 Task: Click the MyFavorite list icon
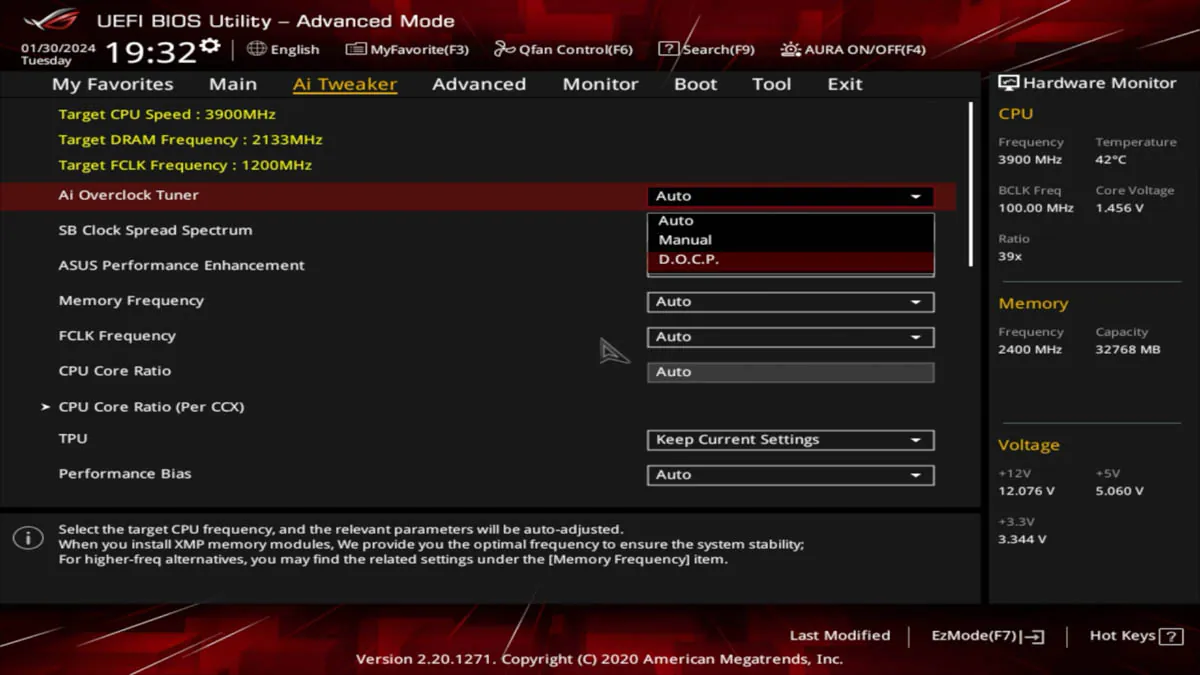tap(356, 49)
